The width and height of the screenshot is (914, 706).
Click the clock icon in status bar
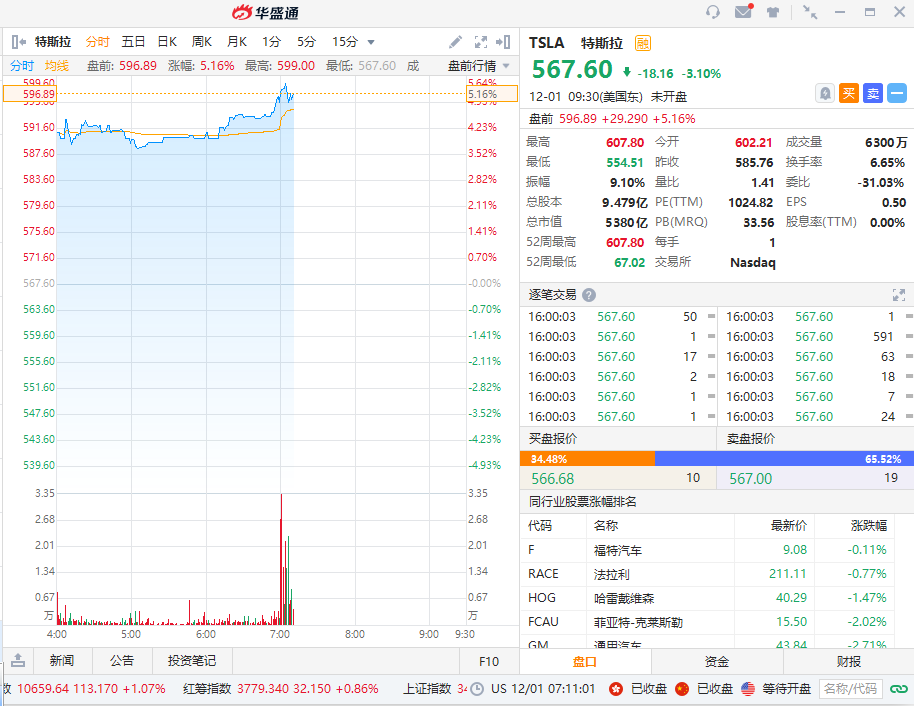point(477,689)
